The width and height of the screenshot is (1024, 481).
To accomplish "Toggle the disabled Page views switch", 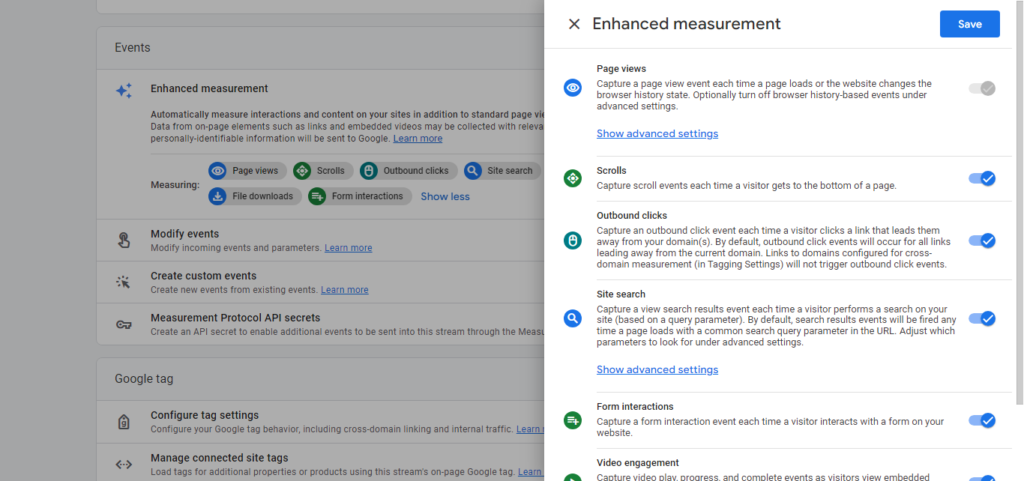I will coord(982,88).
